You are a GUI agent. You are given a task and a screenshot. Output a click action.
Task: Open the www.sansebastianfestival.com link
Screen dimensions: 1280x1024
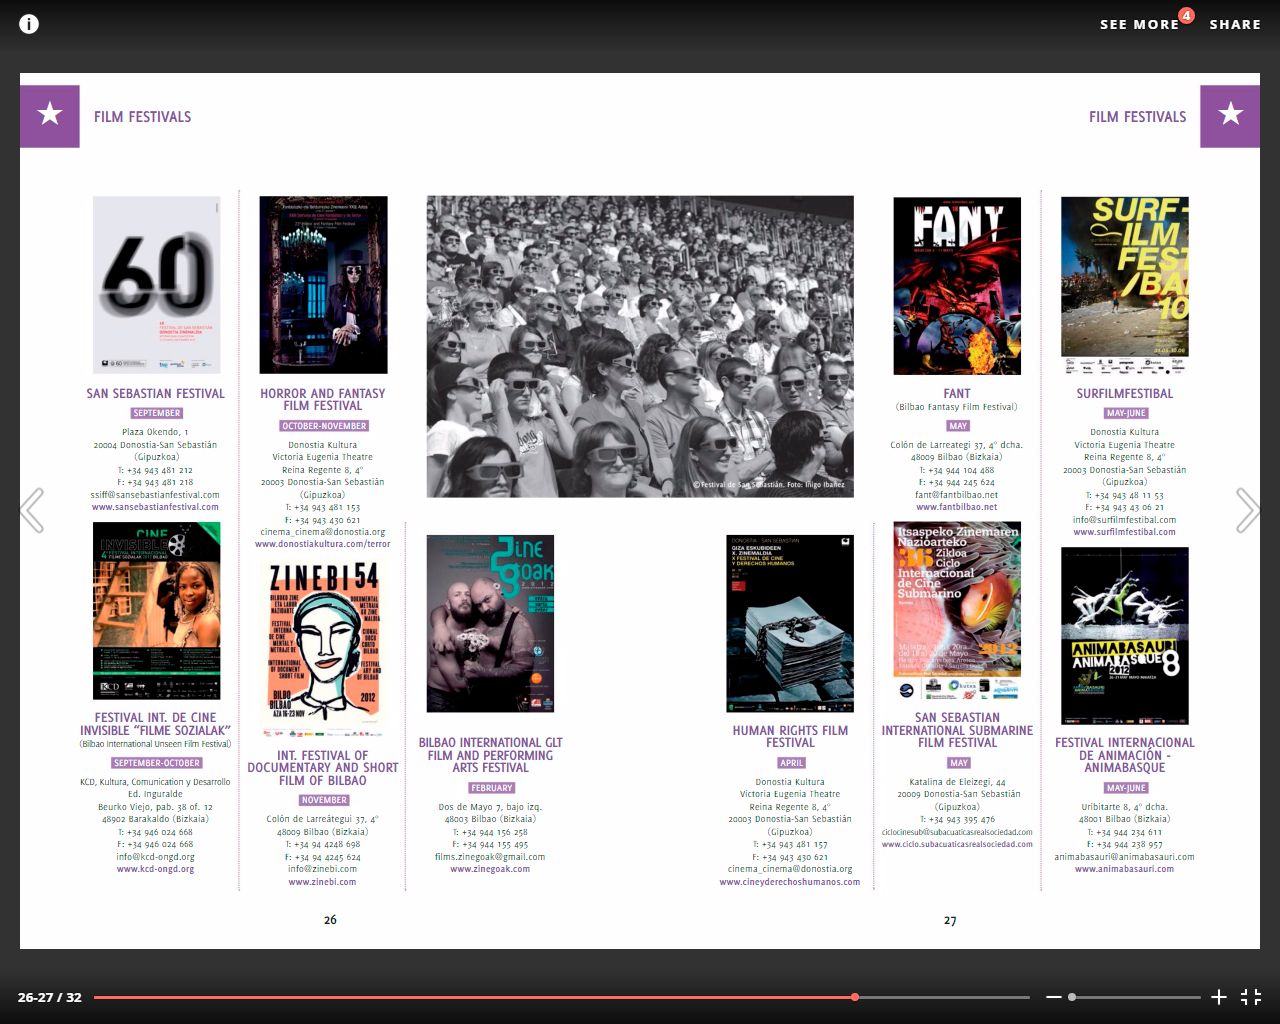tap(155, 507)
